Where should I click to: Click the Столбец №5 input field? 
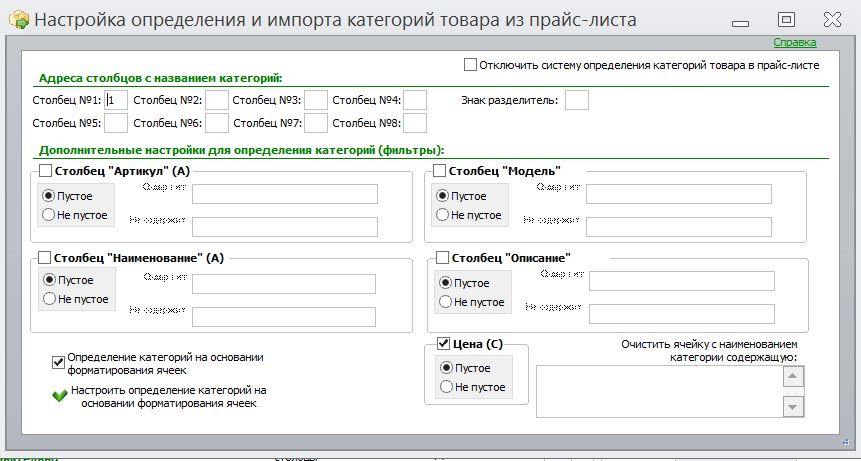click(x=116, y=123)
